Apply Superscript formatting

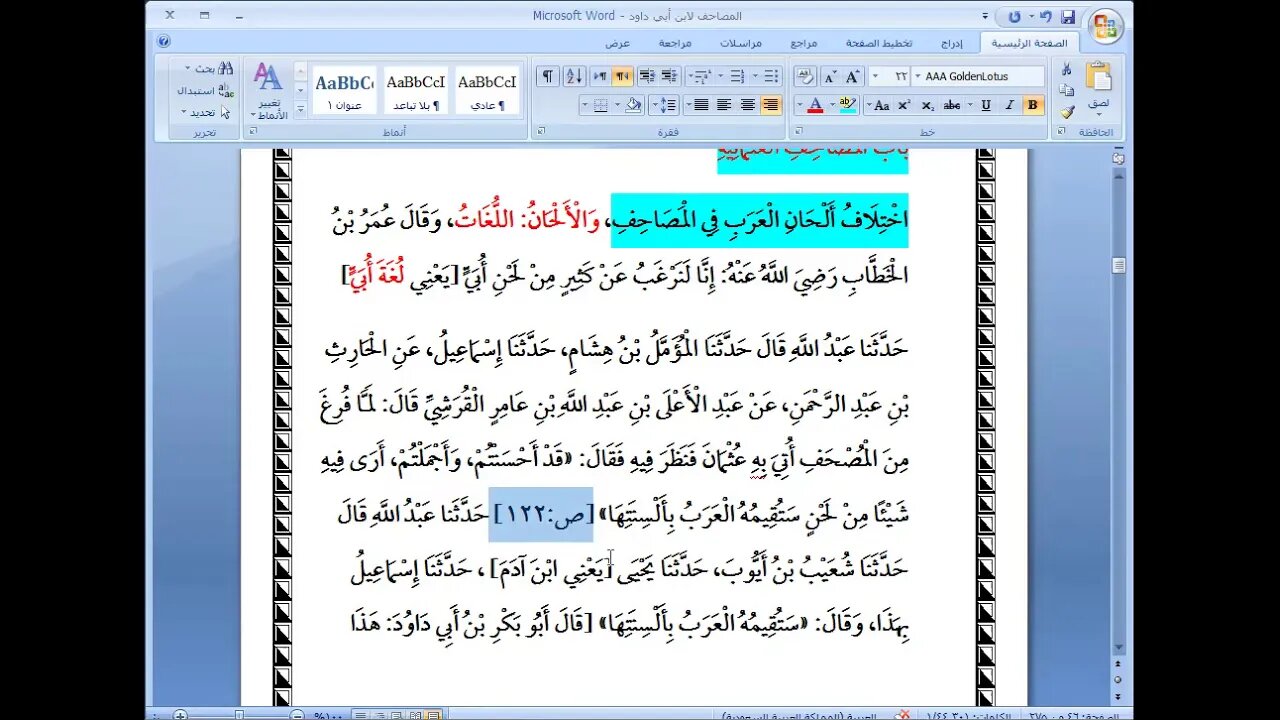point(903,105)
